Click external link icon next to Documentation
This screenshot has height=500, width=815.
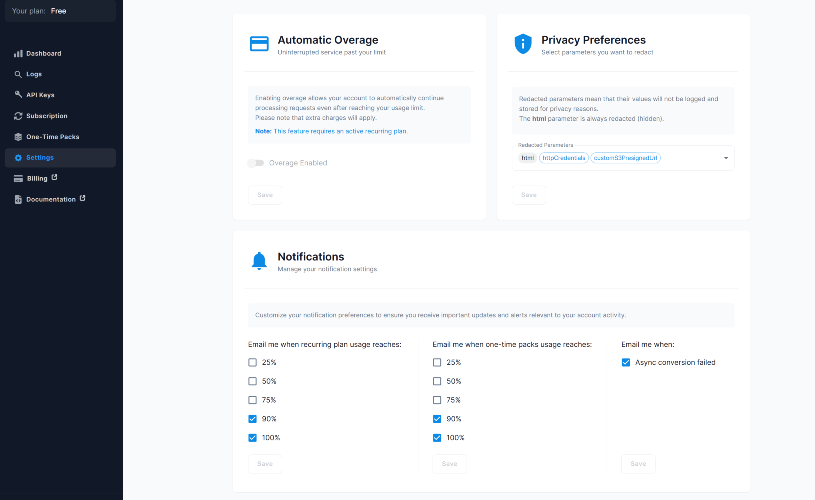pos(82,198)
